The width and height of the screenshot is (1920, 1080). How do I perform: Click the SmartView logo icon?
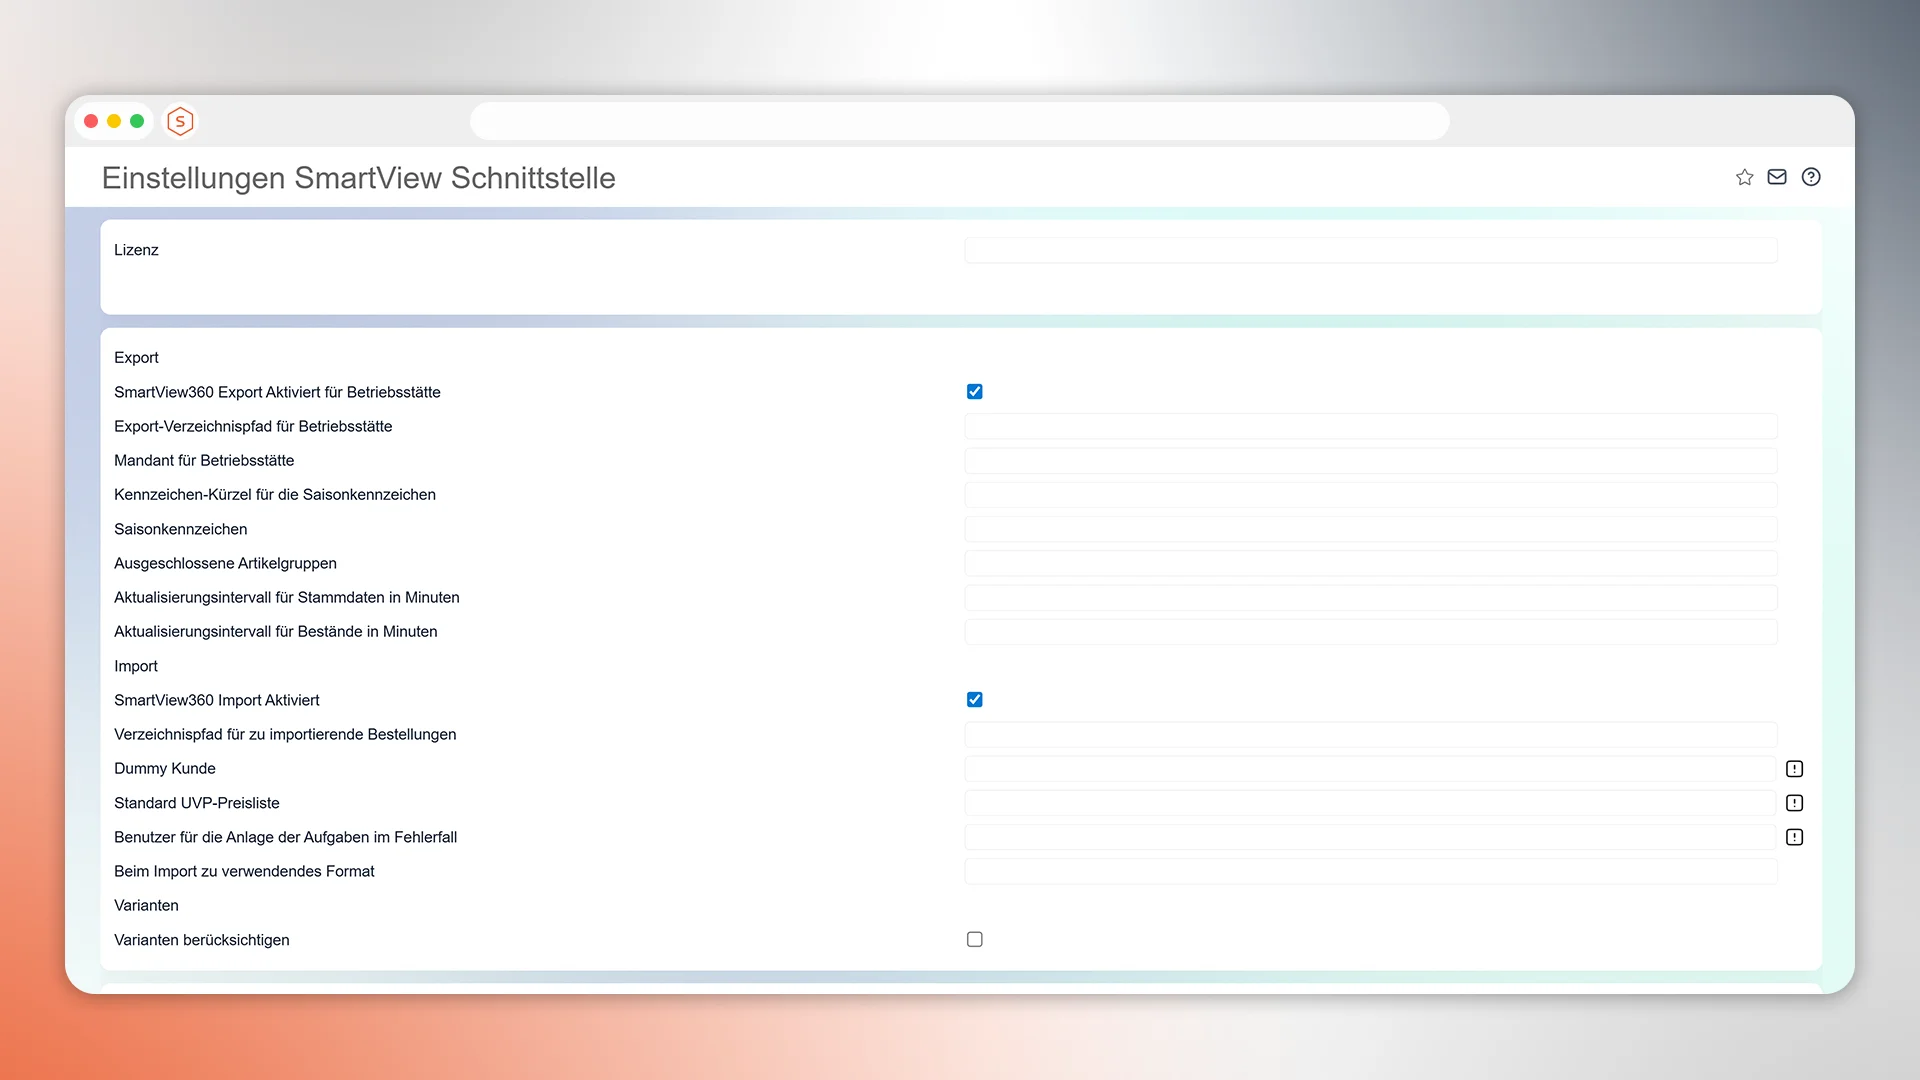pyautogui.click(x=180, y=121)
